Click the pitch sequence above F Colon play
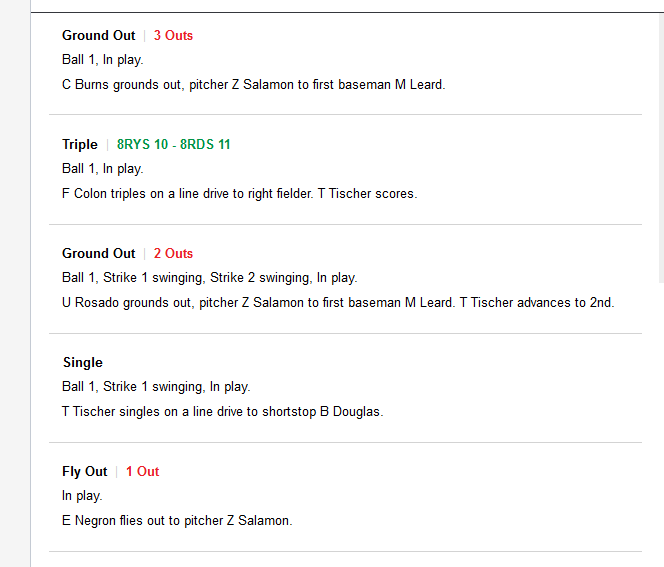This screenshot has height=567, width=664. (x=102, y=169)
